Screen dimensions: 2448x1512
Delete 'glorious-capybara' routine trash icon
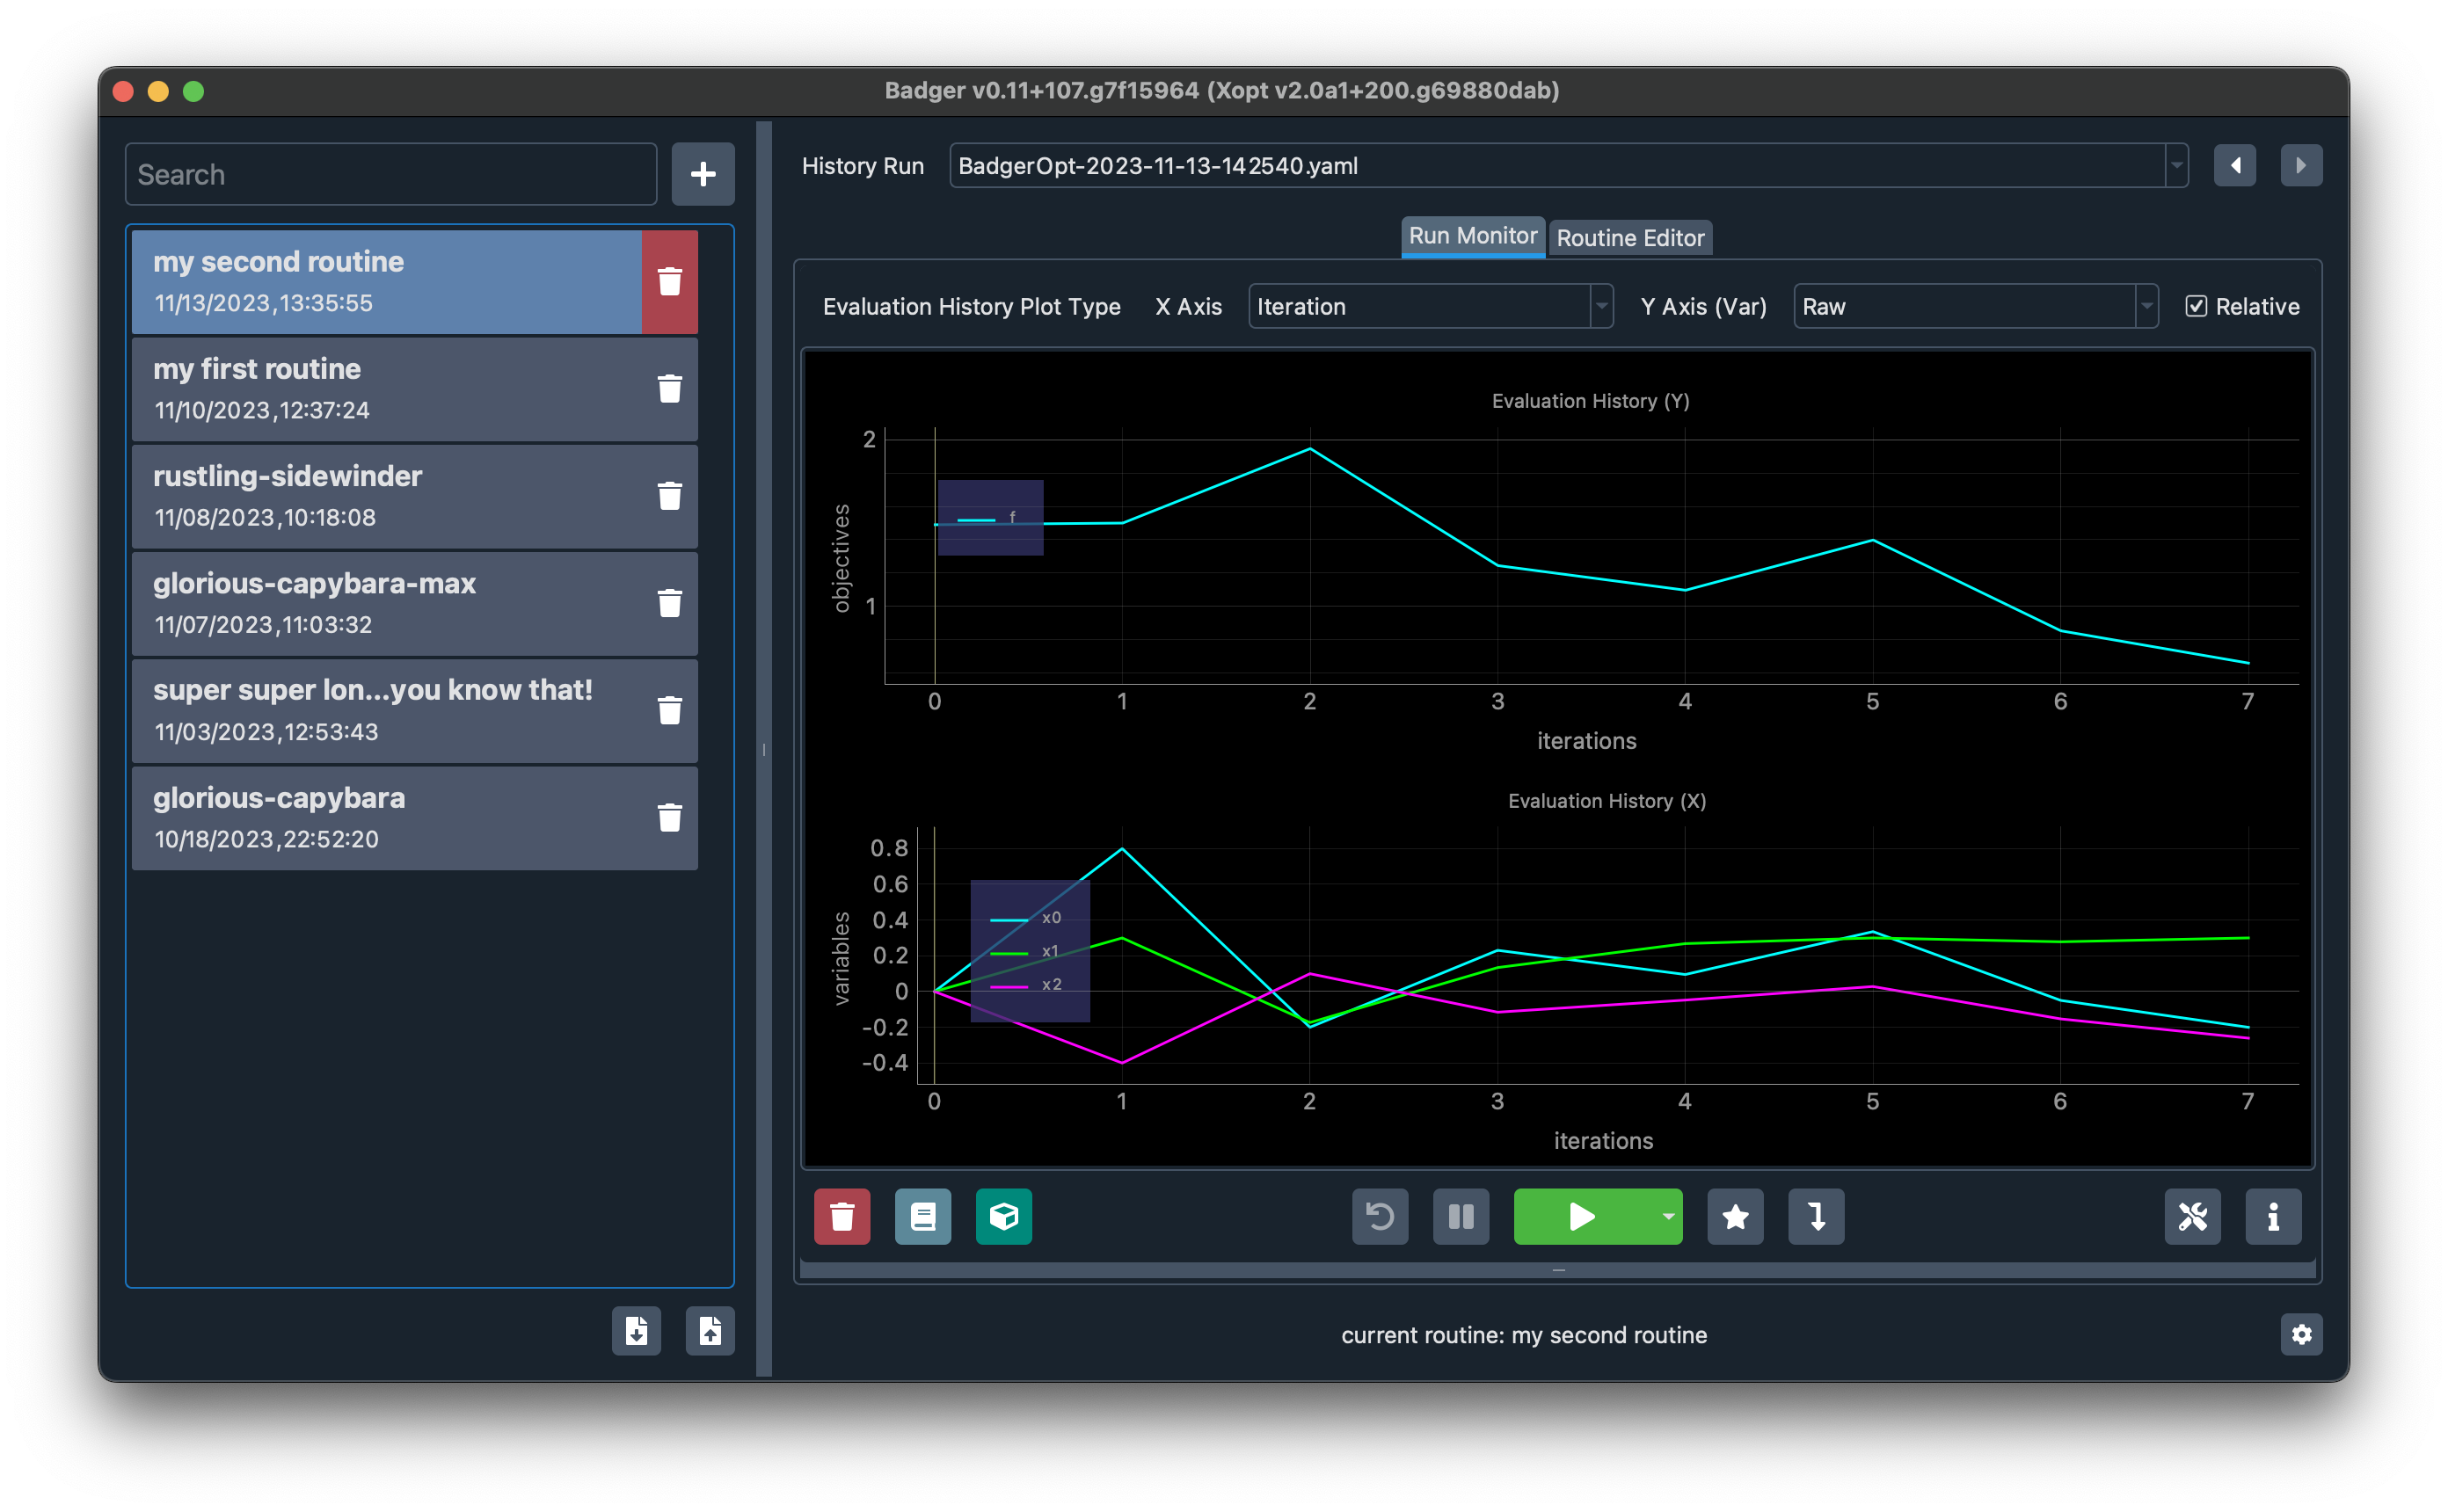tap(669, 818)
